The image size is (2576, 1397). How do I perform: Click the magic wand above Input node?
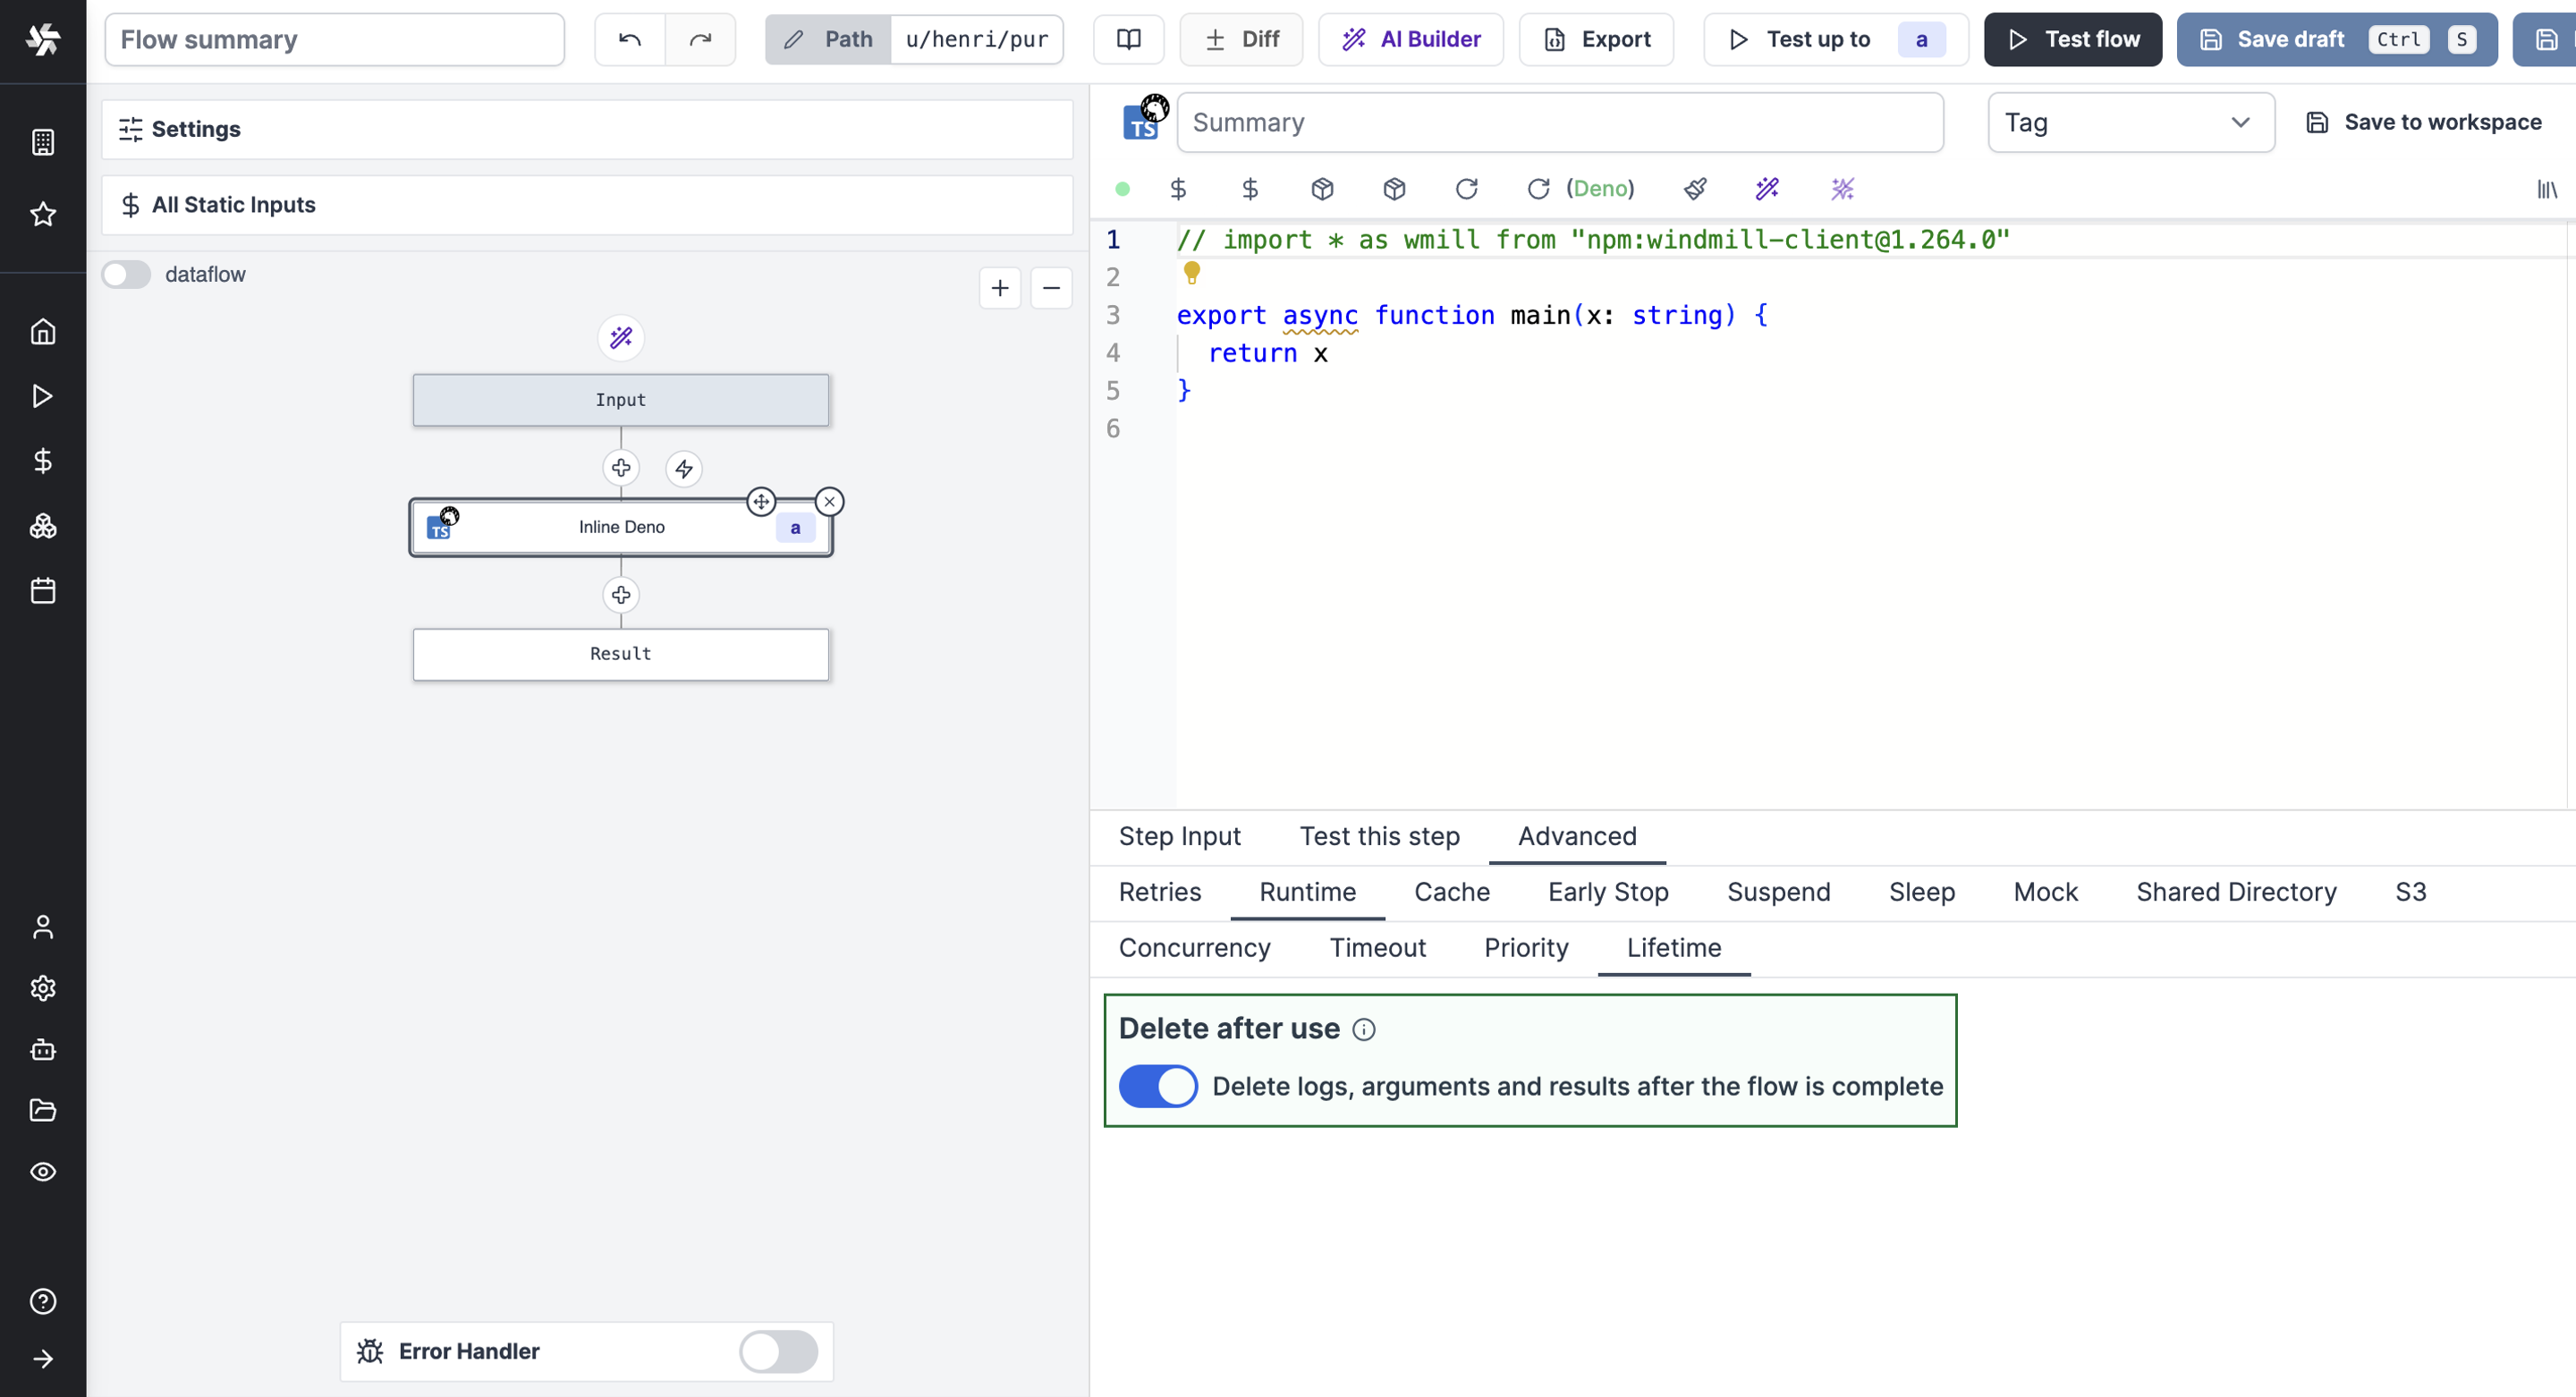coord(620,338)
